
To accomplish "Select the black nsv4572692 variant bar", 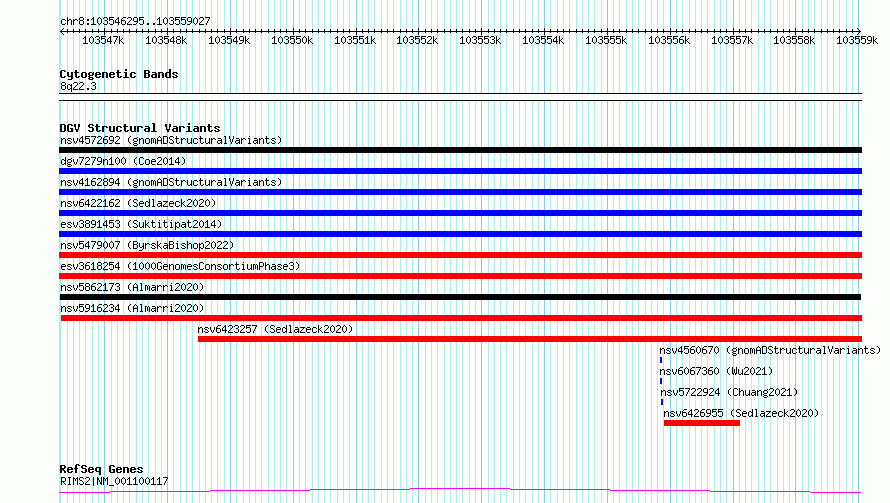I will click(x=460, y=150).
